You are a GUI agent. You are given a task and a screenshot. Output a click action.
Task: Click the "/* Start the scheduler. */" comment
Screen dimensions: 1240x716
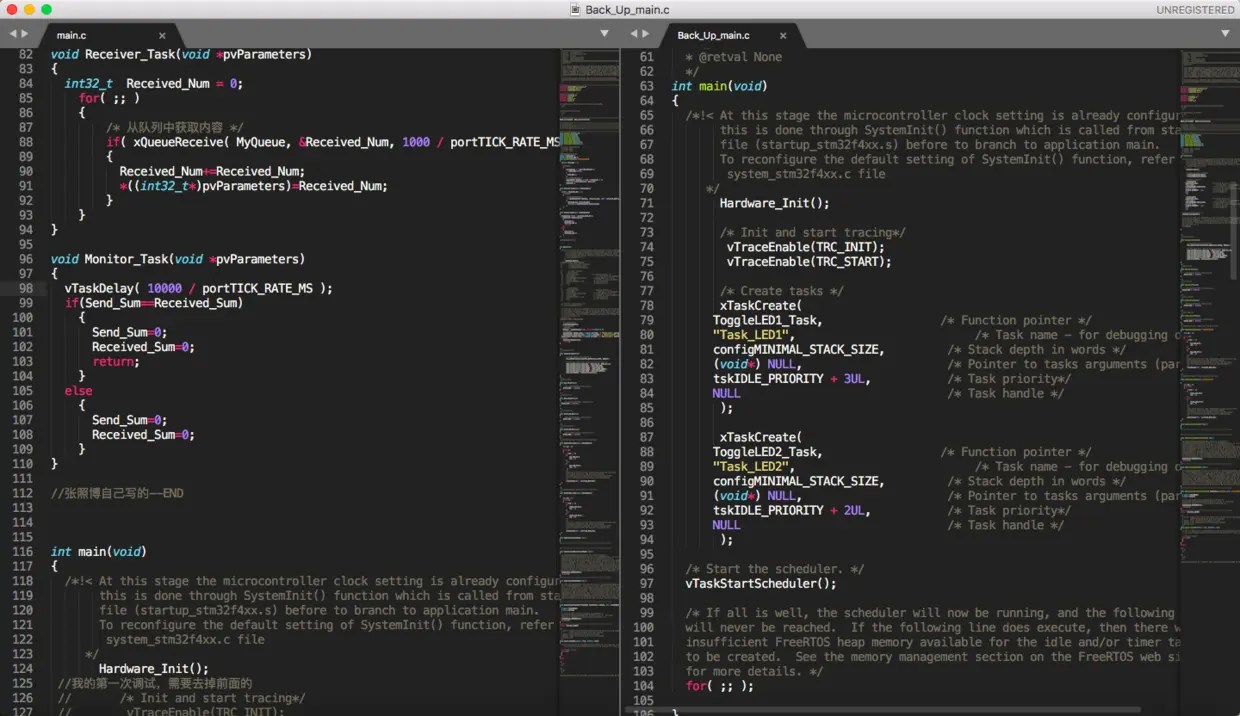coord(775,569)
